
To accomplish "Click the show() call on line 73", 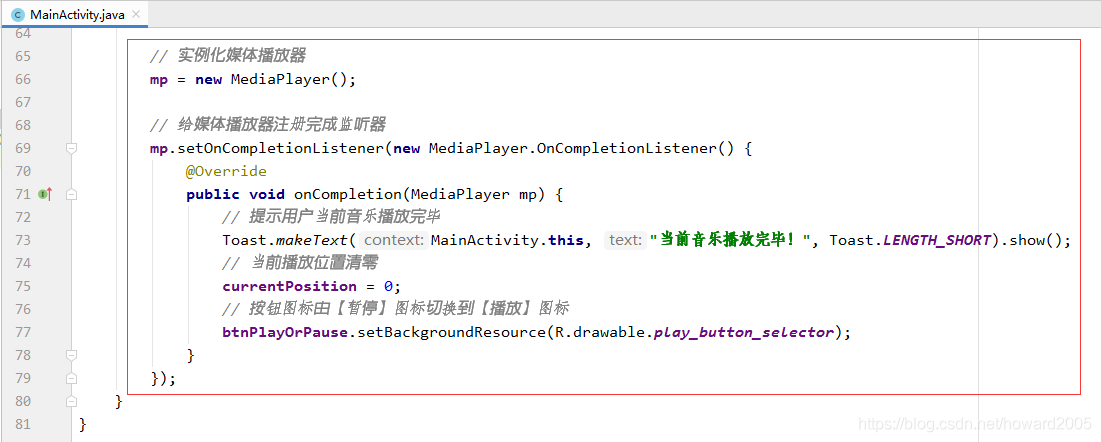I will (1034, 240).
